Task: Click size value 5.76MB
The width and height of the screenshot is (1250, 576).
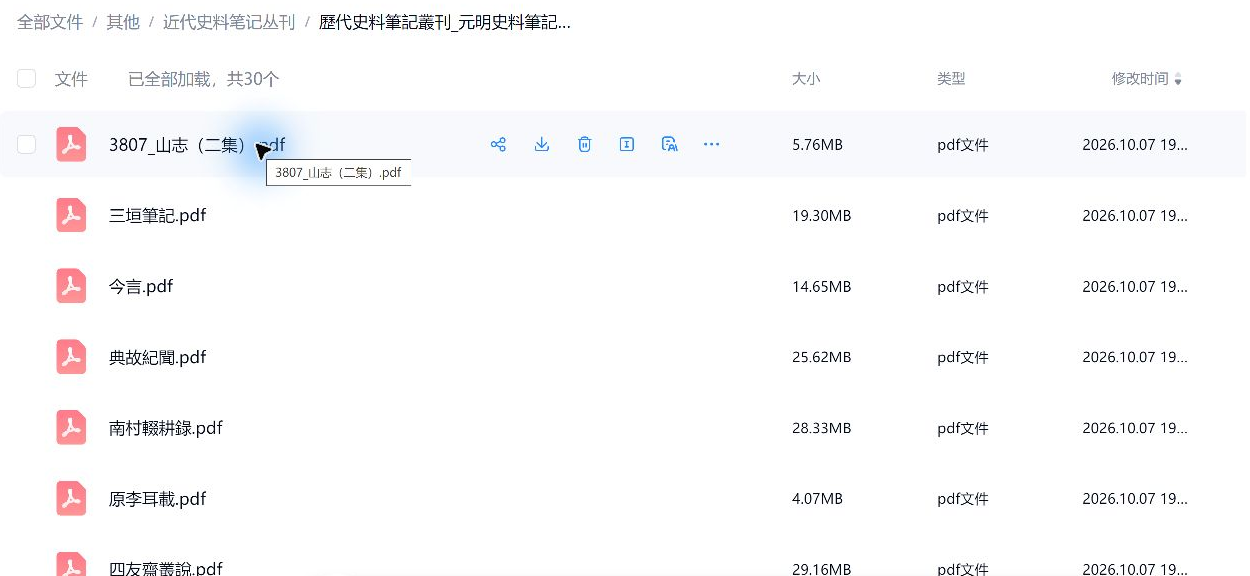Action: pos(817,145)
